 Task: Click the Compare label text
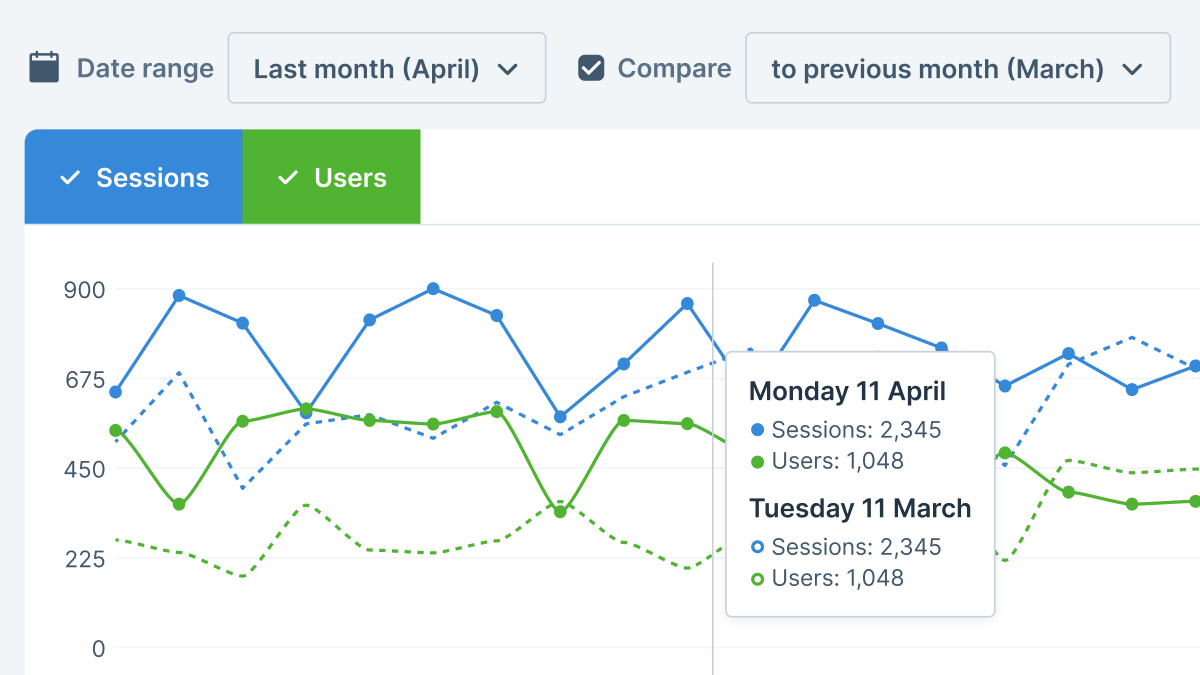[x=674, y=68]
